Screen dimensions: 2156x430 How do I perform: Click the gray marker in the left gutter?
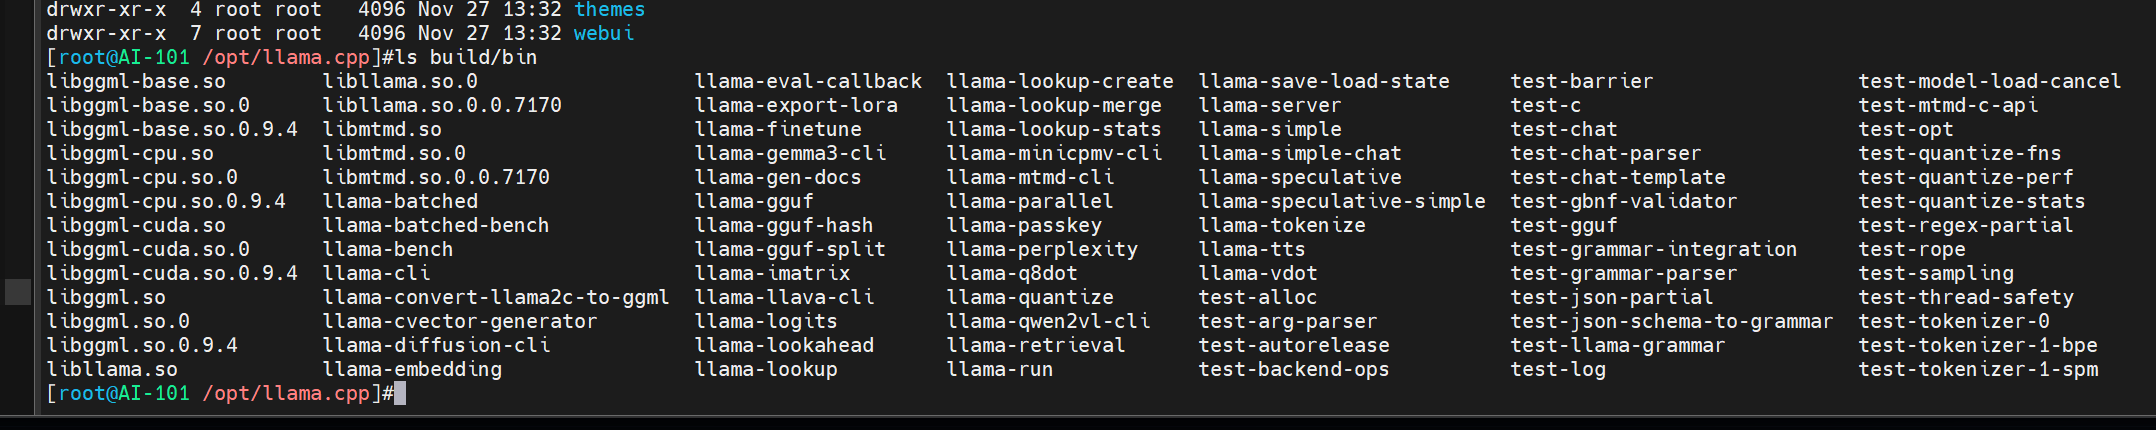coord(18,292)
